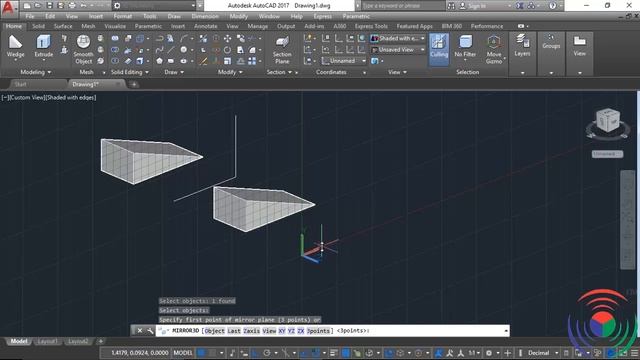The height and width of the screenshot is (360, 640).
Task: Choose the XY option in command line
Action: coord(282,331)
